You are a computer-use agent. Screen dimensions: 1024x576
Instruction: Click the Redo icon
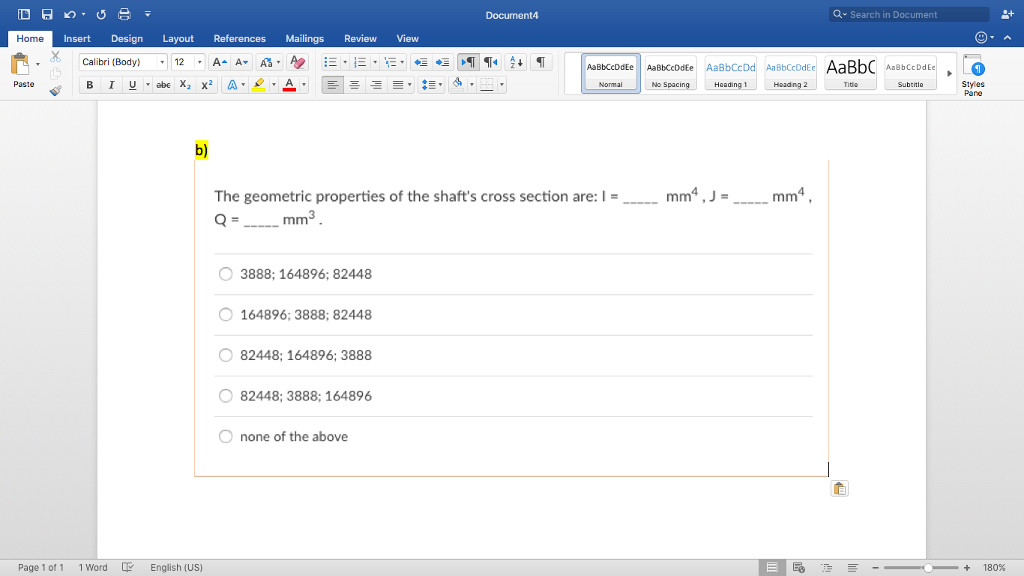pos(101,14)
